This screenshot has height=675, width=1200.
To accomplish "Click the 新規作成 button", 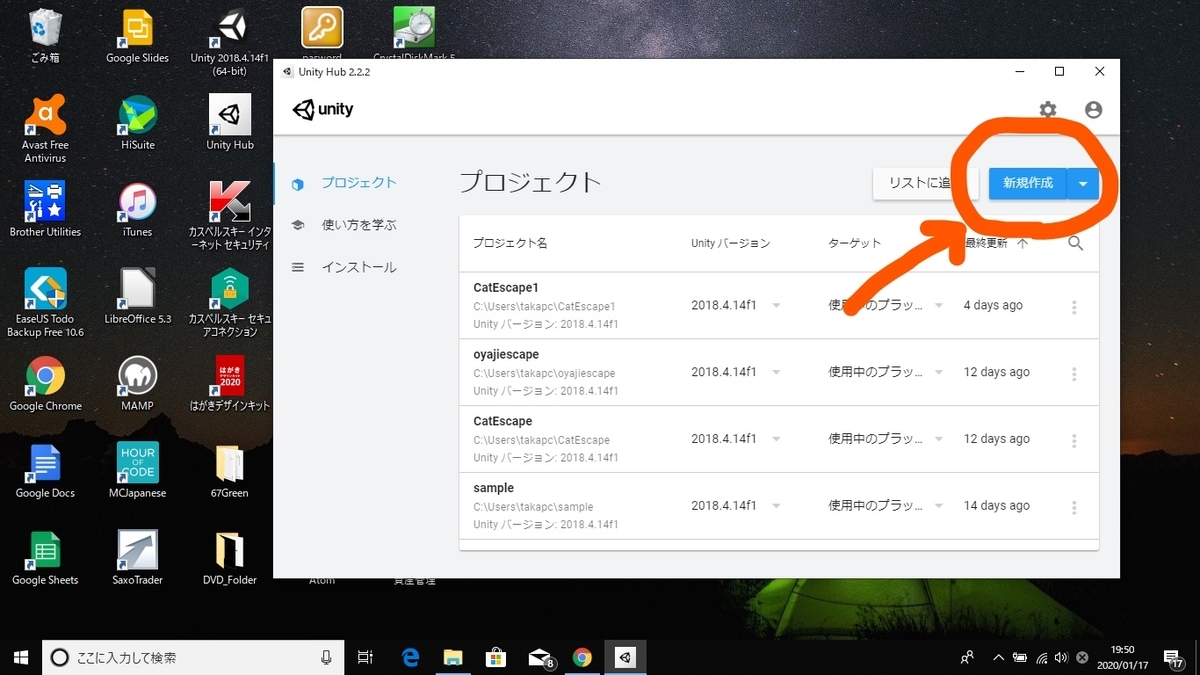I will [x=1028, y=183].
